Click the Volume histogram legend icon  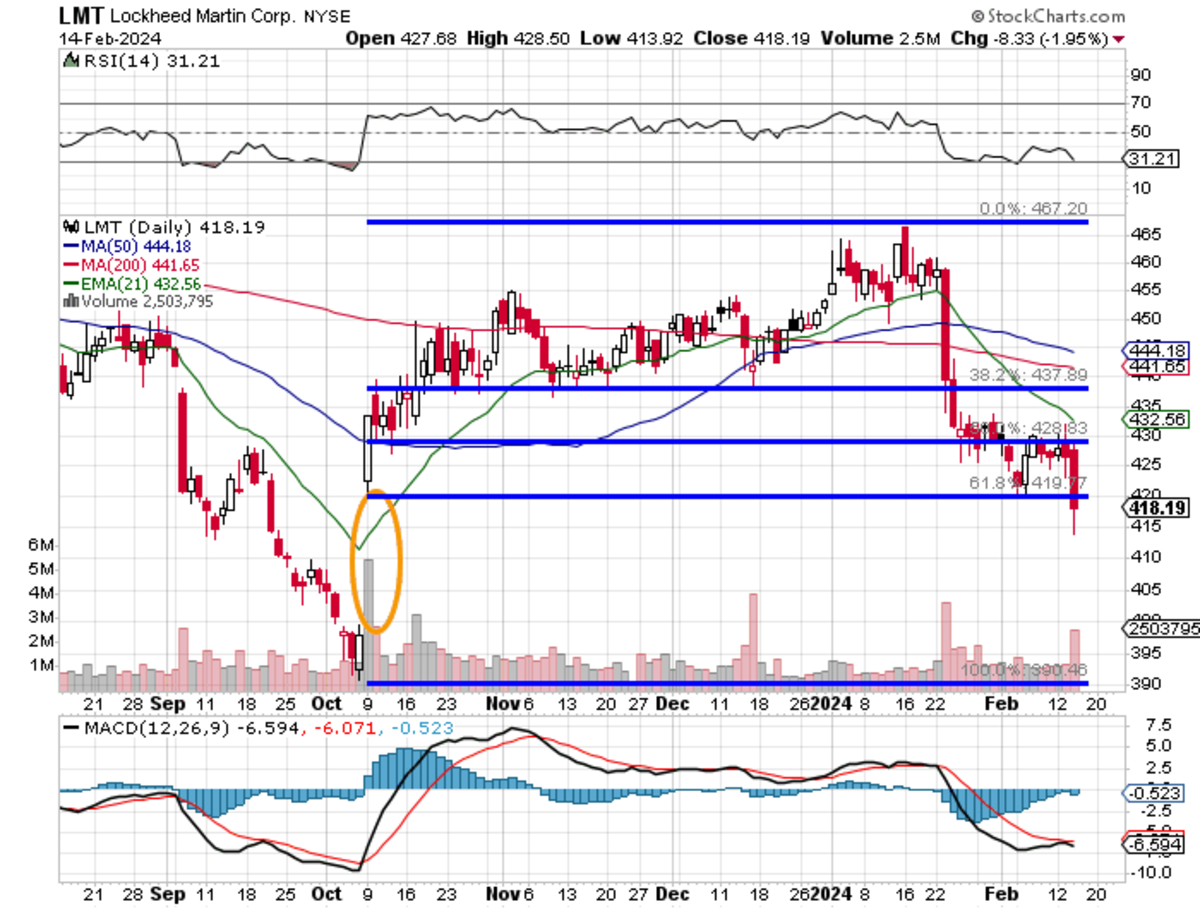[69, 300]
